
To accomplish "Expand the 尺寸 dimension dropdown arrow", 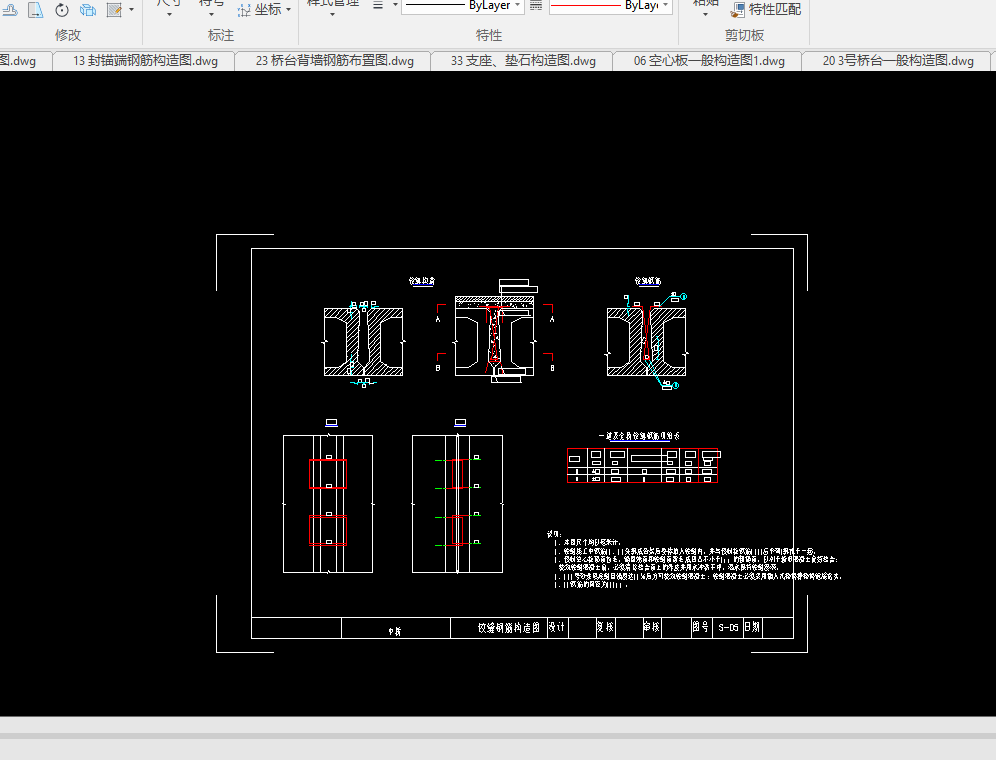I will [x=169, y=14].
